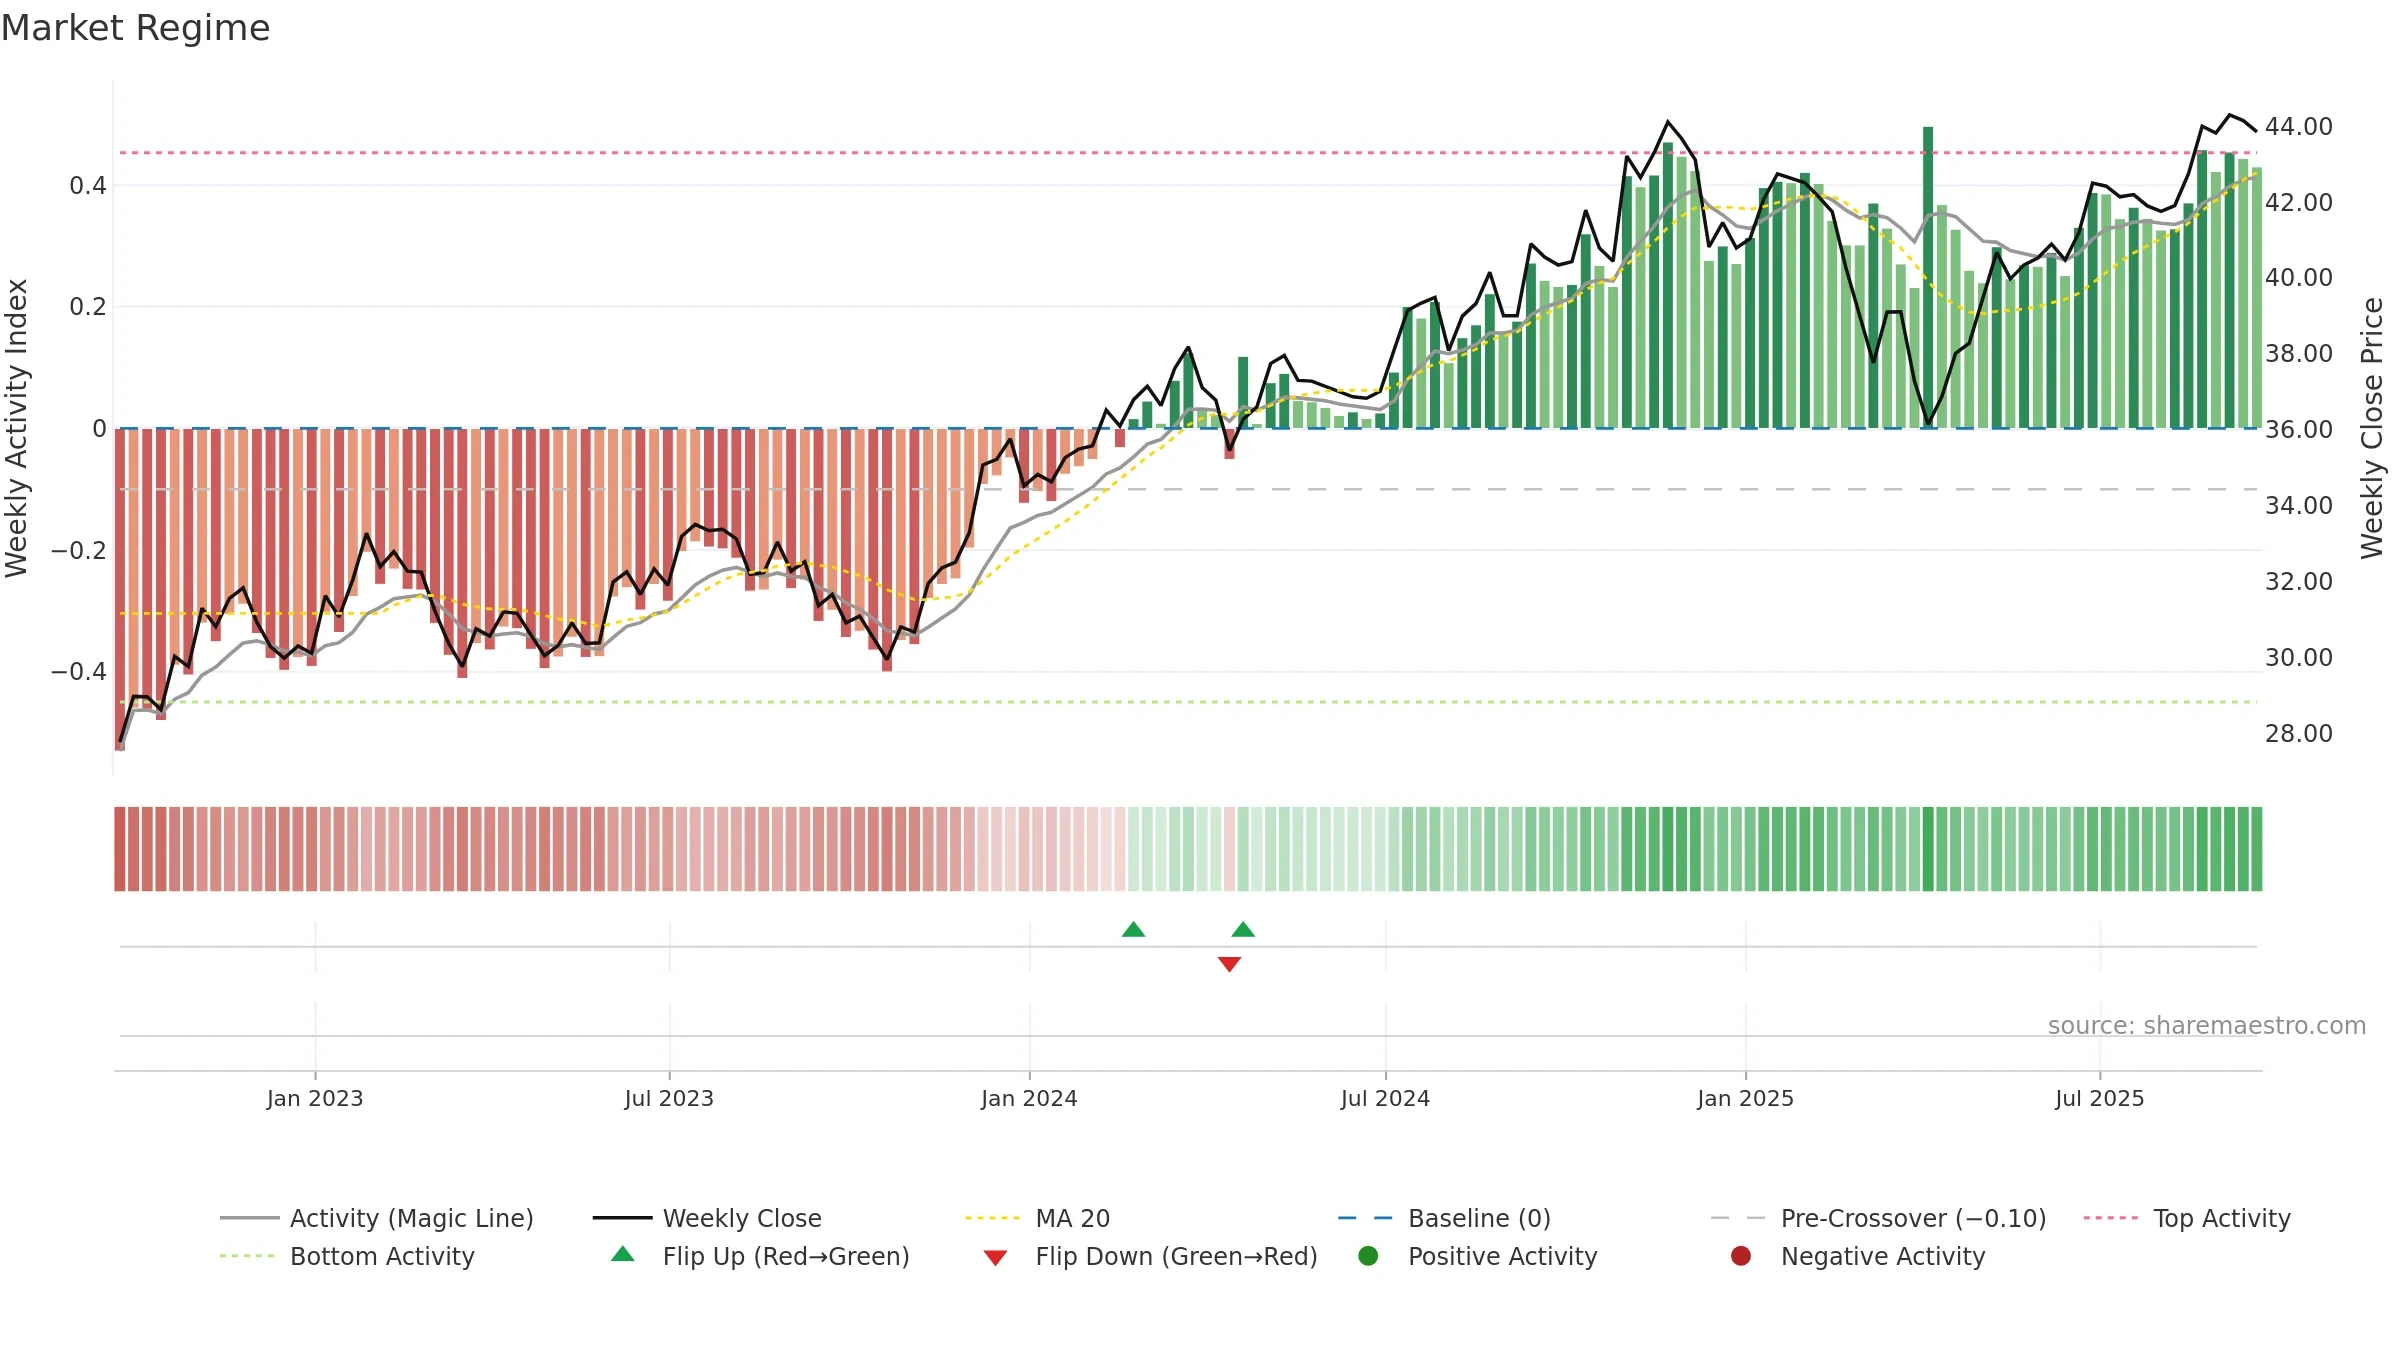Click the red flip-down marker on the timeline
The width and height of the screenshot is (2400, 1350).
pos(1229,964)
